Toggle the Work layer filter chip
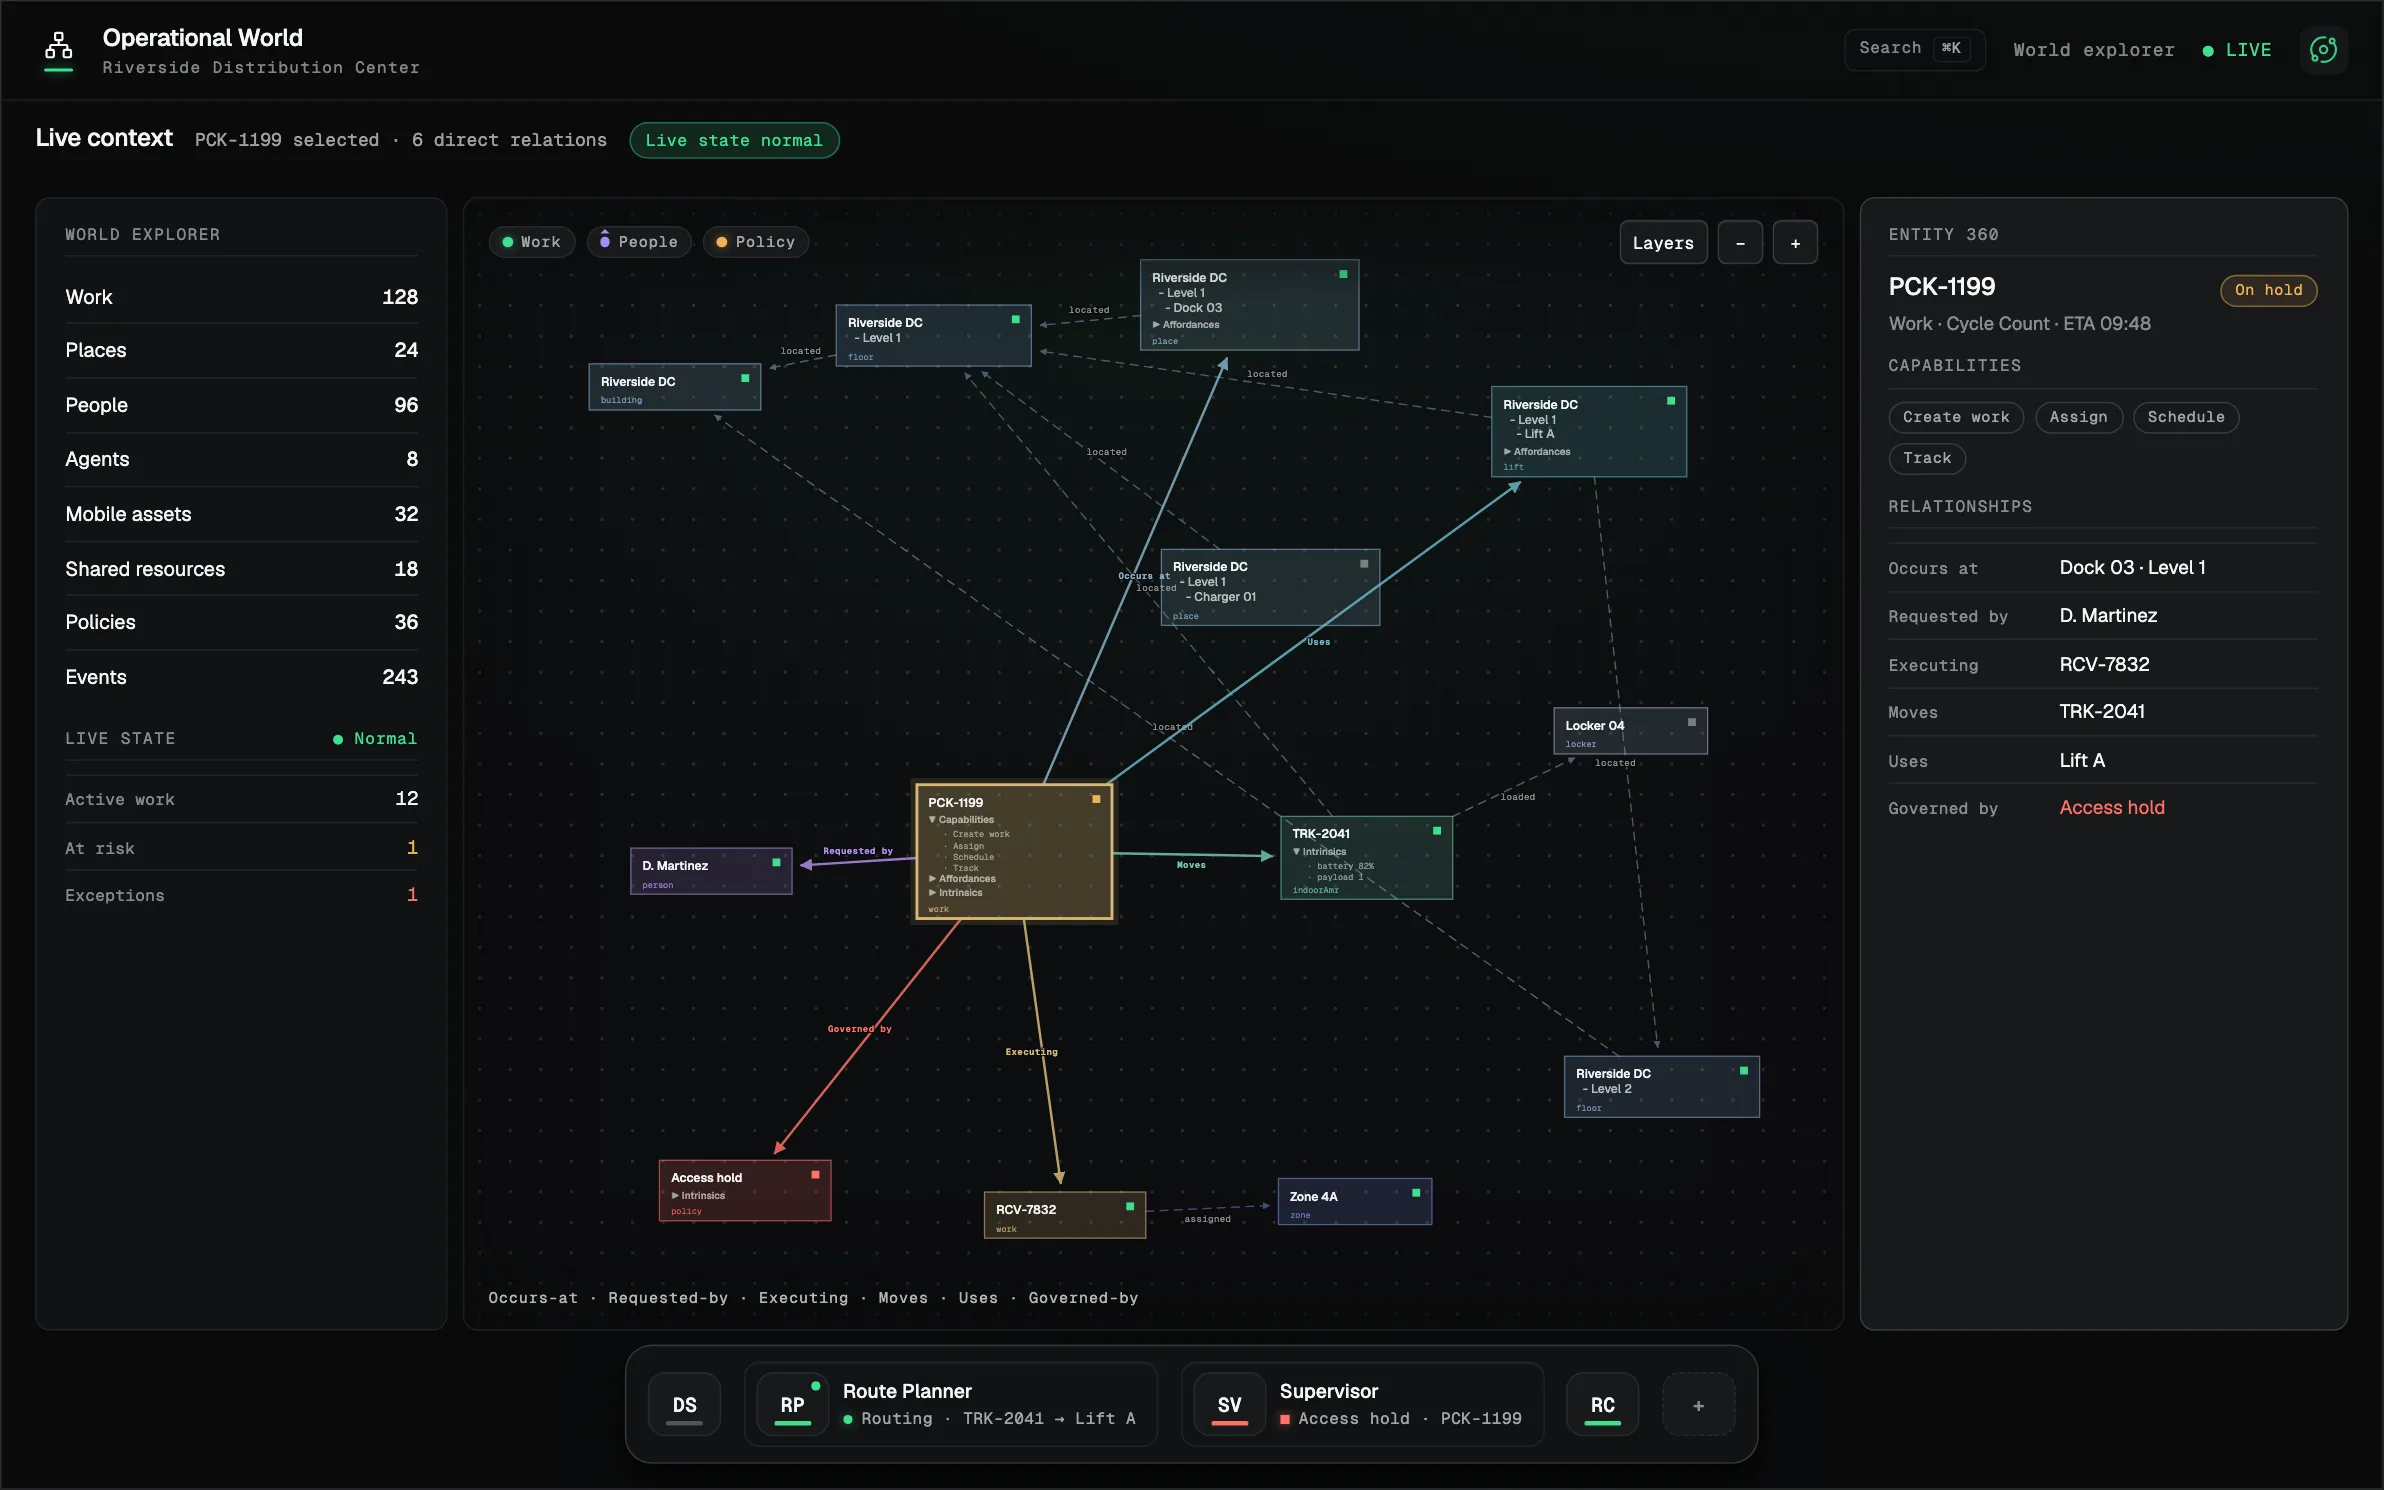This screenshot has height=1490, width=2384. pyautogui.click(x=532, y=242)
